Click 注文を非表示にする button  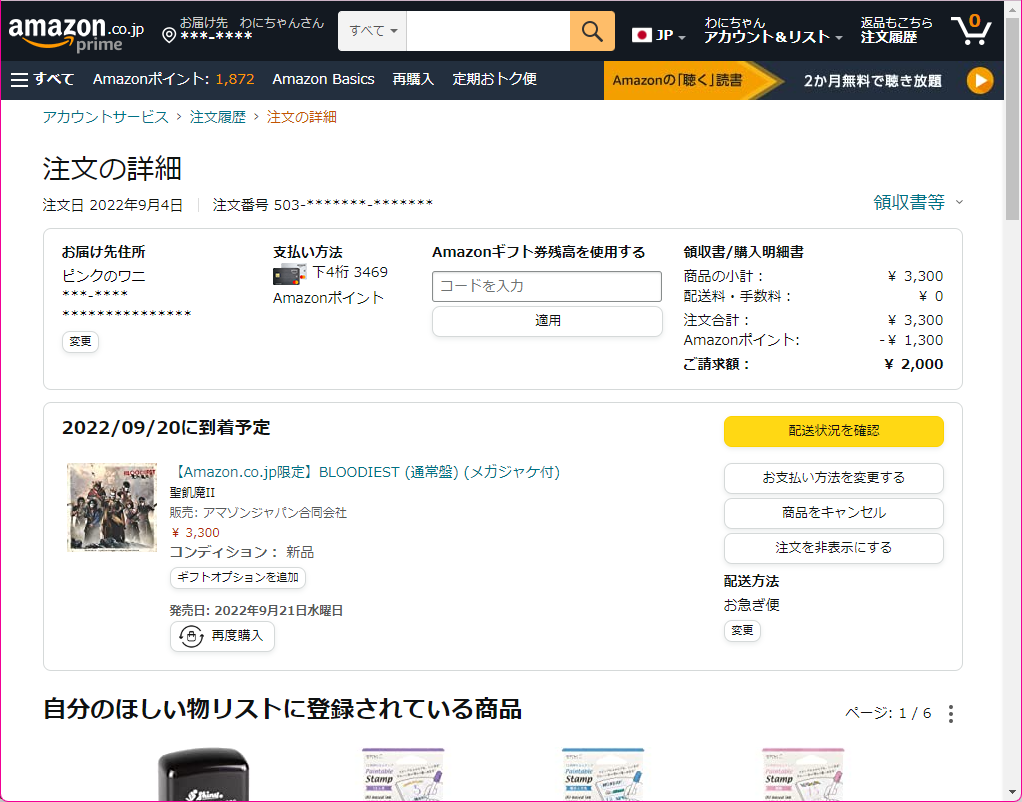pos(834,548)
